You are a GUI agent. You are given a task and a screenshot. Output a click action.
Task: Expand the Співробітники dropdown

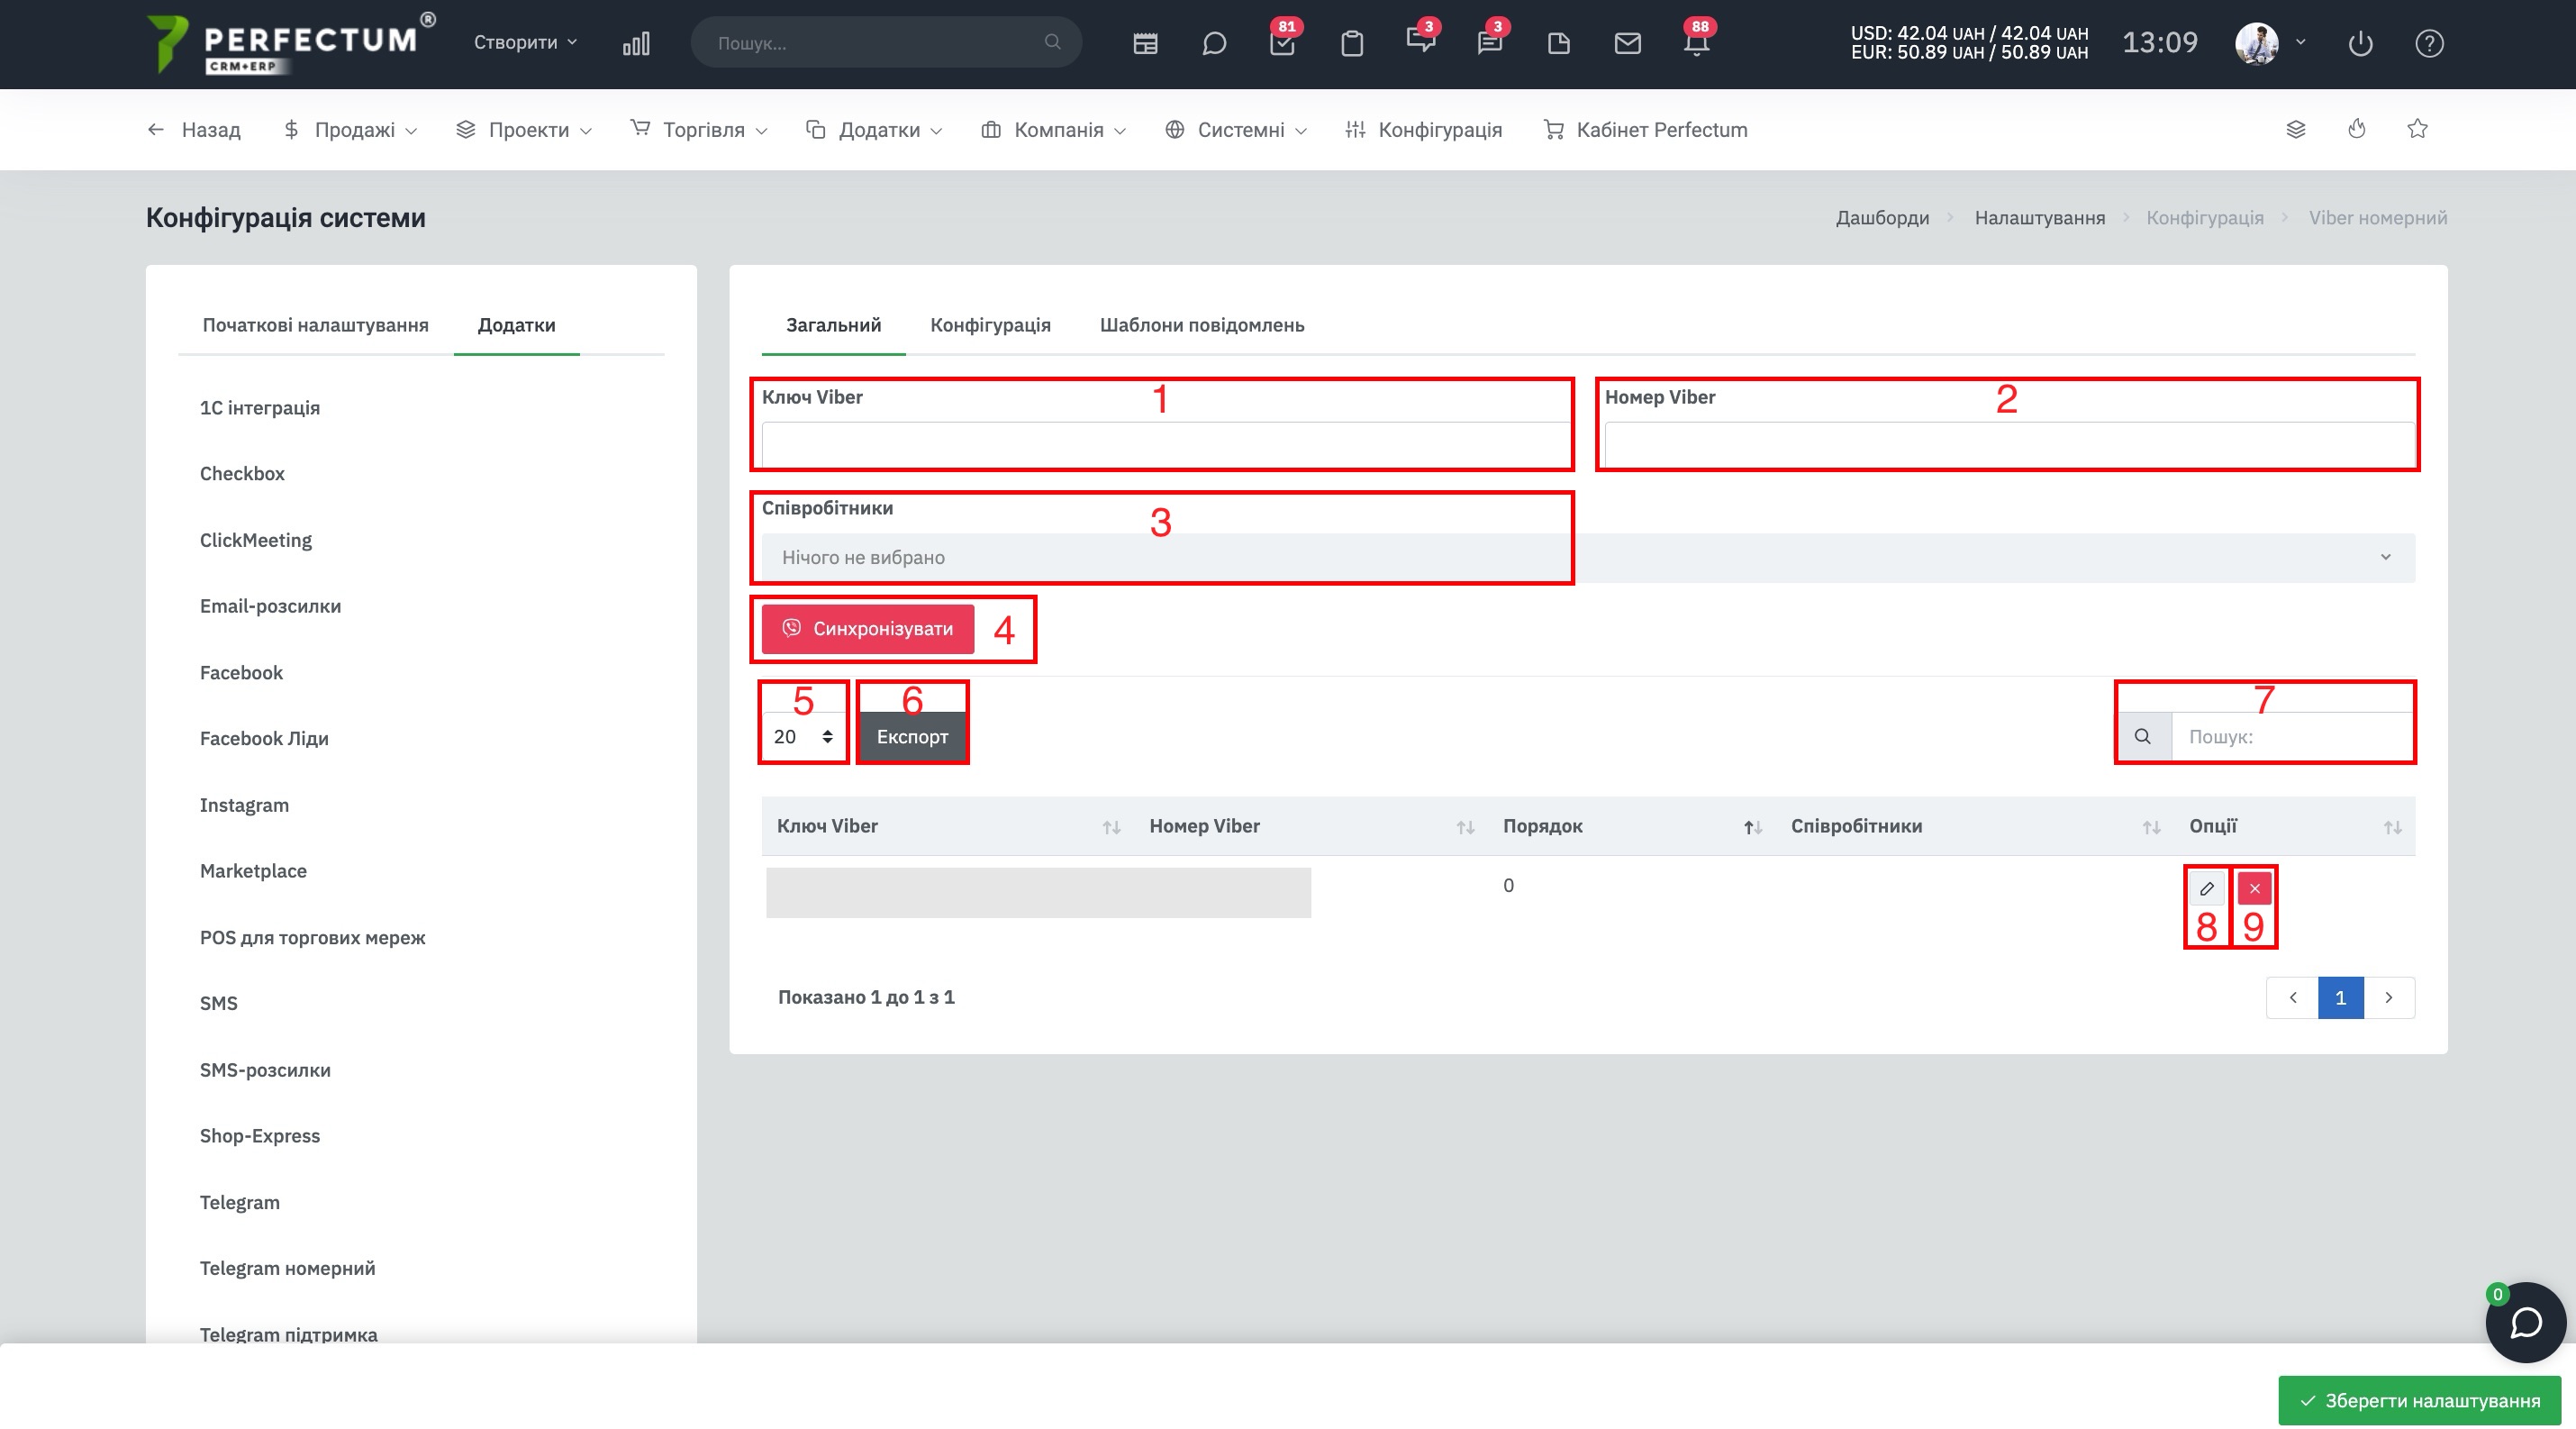1588,557
